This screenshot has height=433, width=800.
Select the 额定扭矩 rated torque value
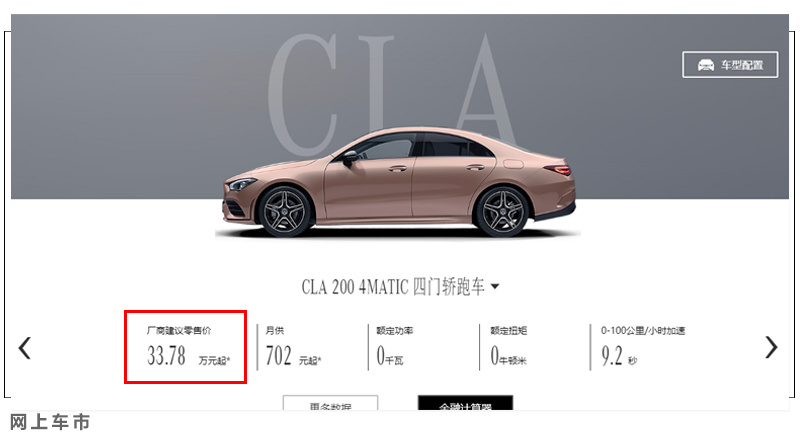point(508,355)
